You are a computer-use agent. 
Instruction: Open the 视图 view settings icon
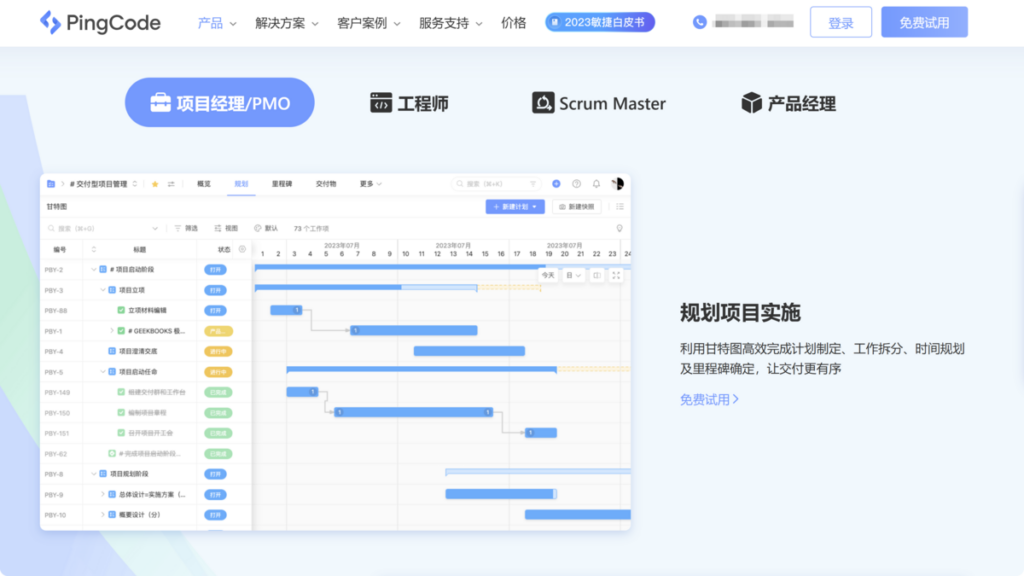coord(217,229)
